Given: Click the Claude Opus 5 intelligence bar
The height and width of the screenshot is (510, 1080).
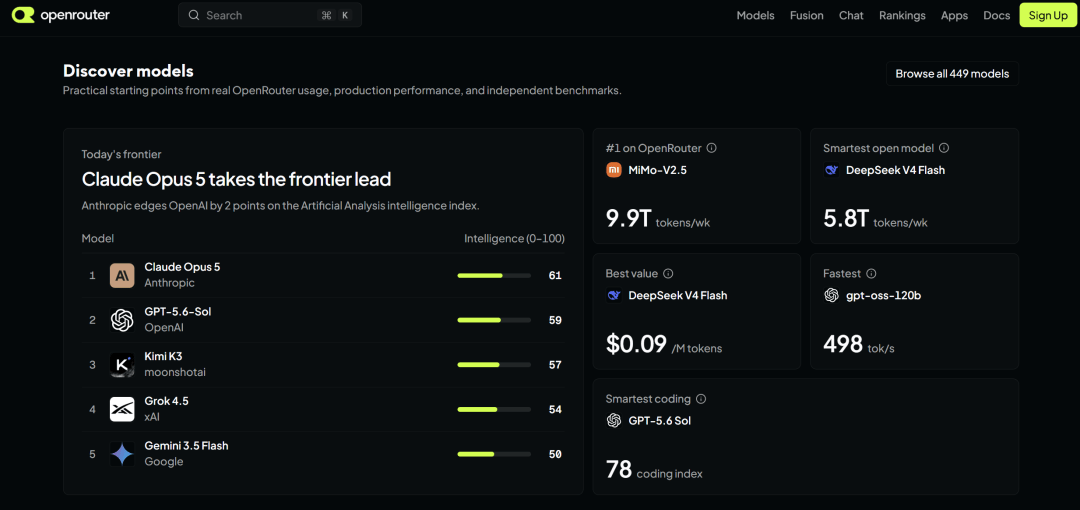Looking at the screenshot, I should click(494, 276).
